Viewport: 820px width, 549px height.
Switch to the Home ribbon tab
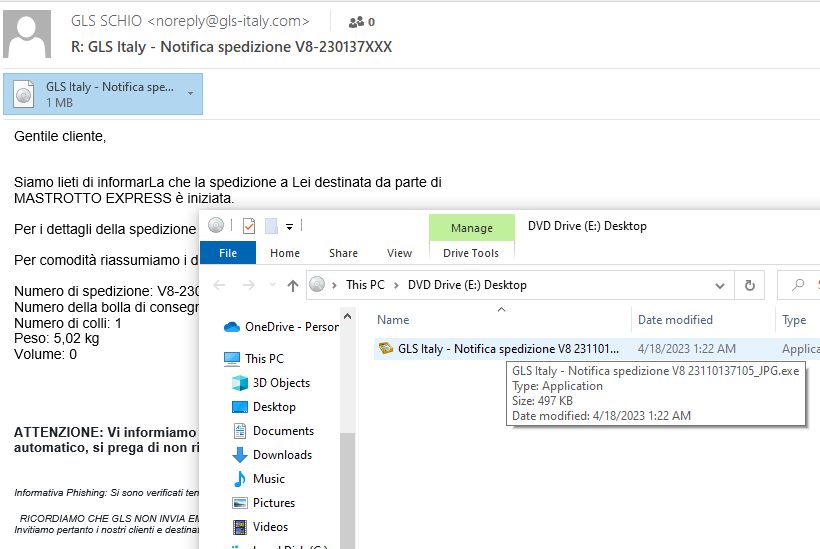click(285, 253)
